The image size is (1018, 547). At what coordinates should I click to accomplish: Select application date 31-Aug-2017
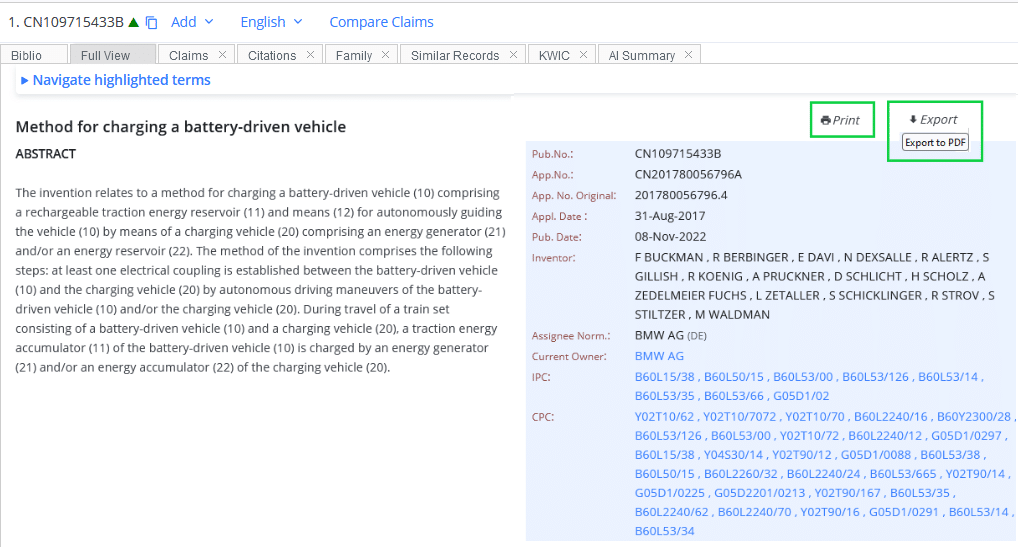pyautogui.click(x=669, y=216)
